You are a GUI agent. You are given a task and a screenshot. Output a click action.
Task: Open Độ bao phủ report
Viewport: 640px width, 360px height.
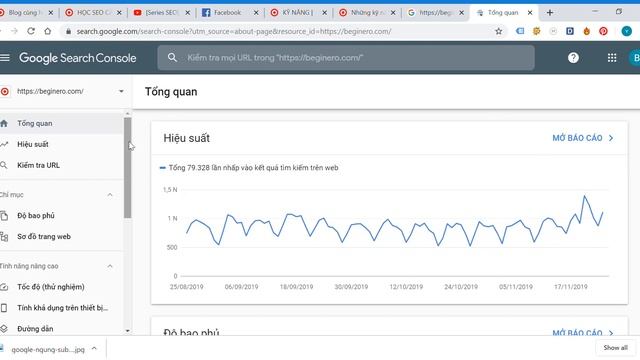(x=61, y=216)
